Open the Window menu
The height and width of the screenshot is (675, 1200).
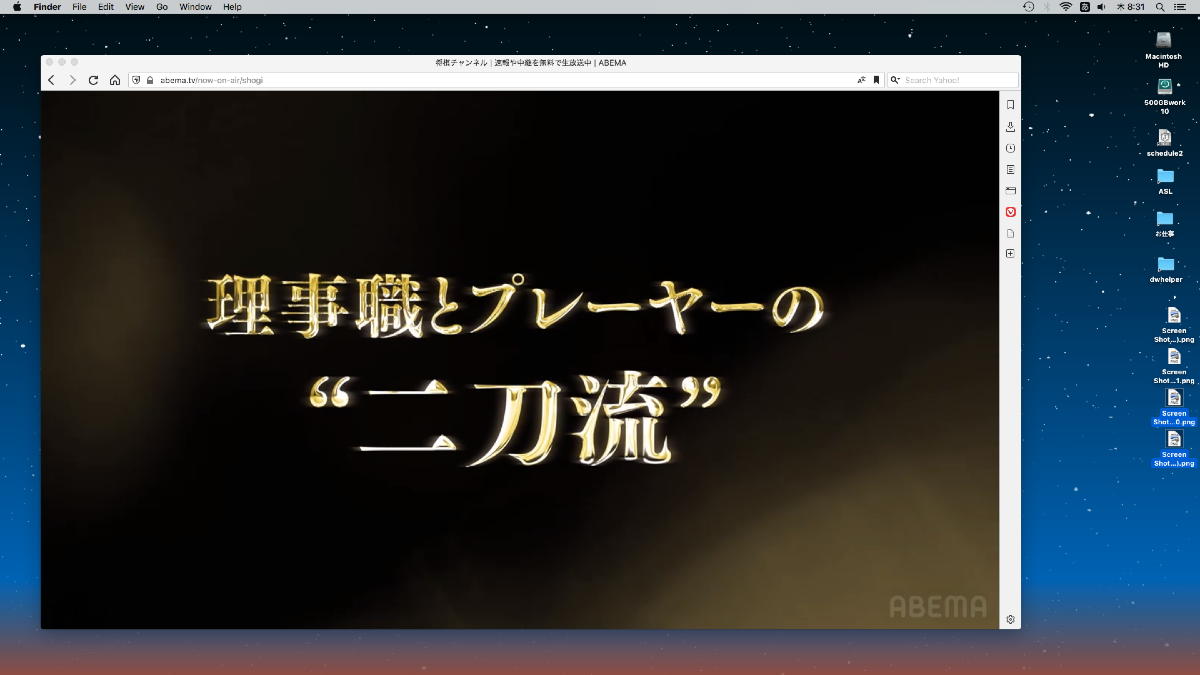click(x=195, y=7)
